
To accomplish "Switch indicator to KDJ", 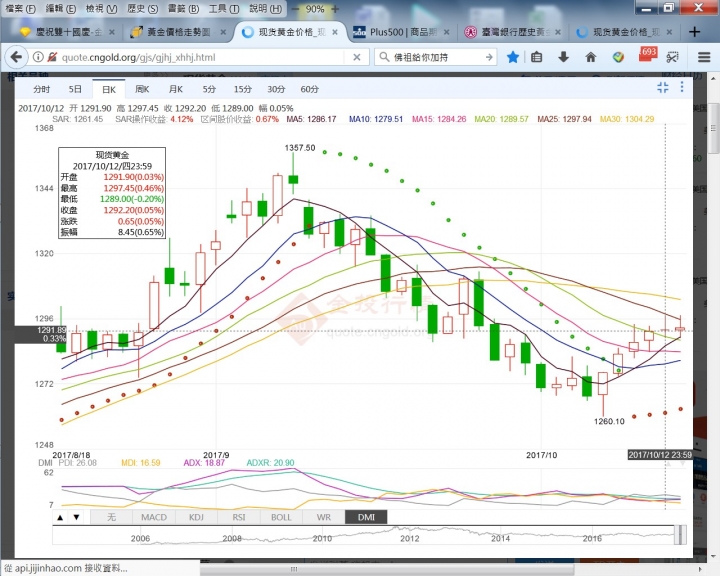I will [x=196, y=517].
